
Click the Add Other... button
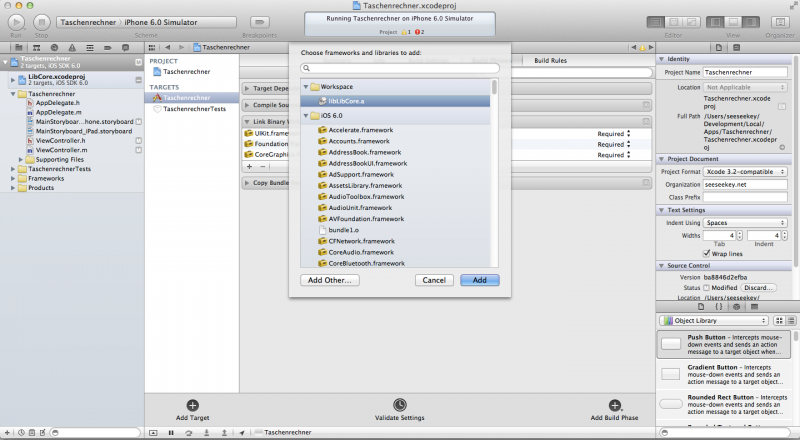(330, 280)
